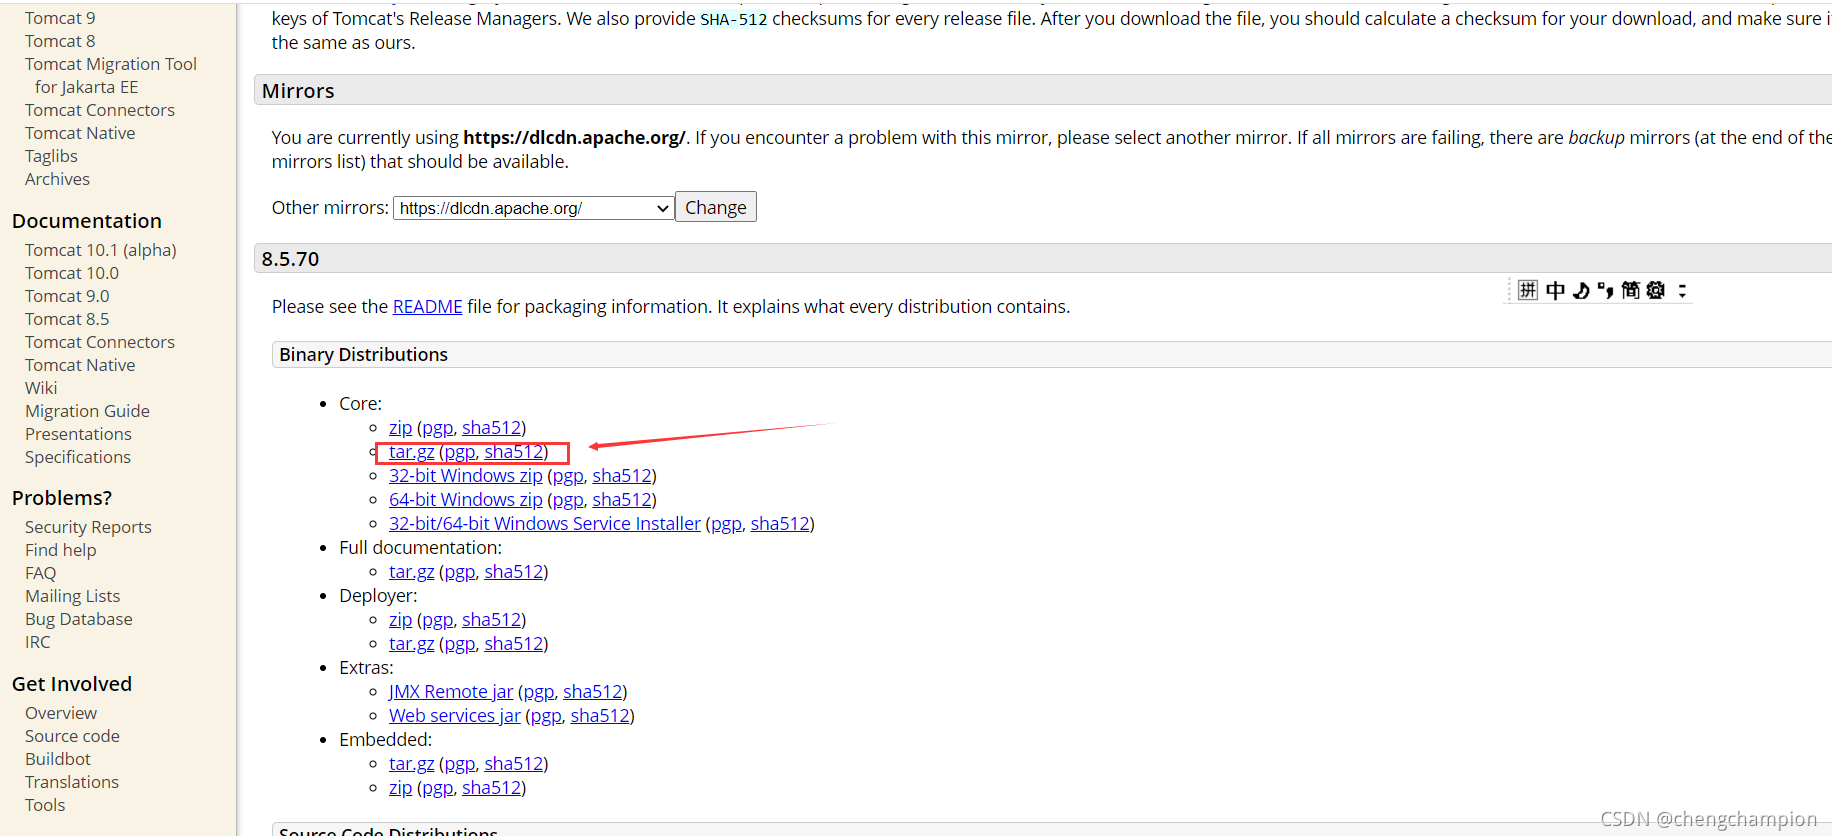This screenshot has height=840, width=1832.
Task: Download 32-bit/64-bit Windows Service Installer
Action: pyautogui.click(x=545, y=524)
